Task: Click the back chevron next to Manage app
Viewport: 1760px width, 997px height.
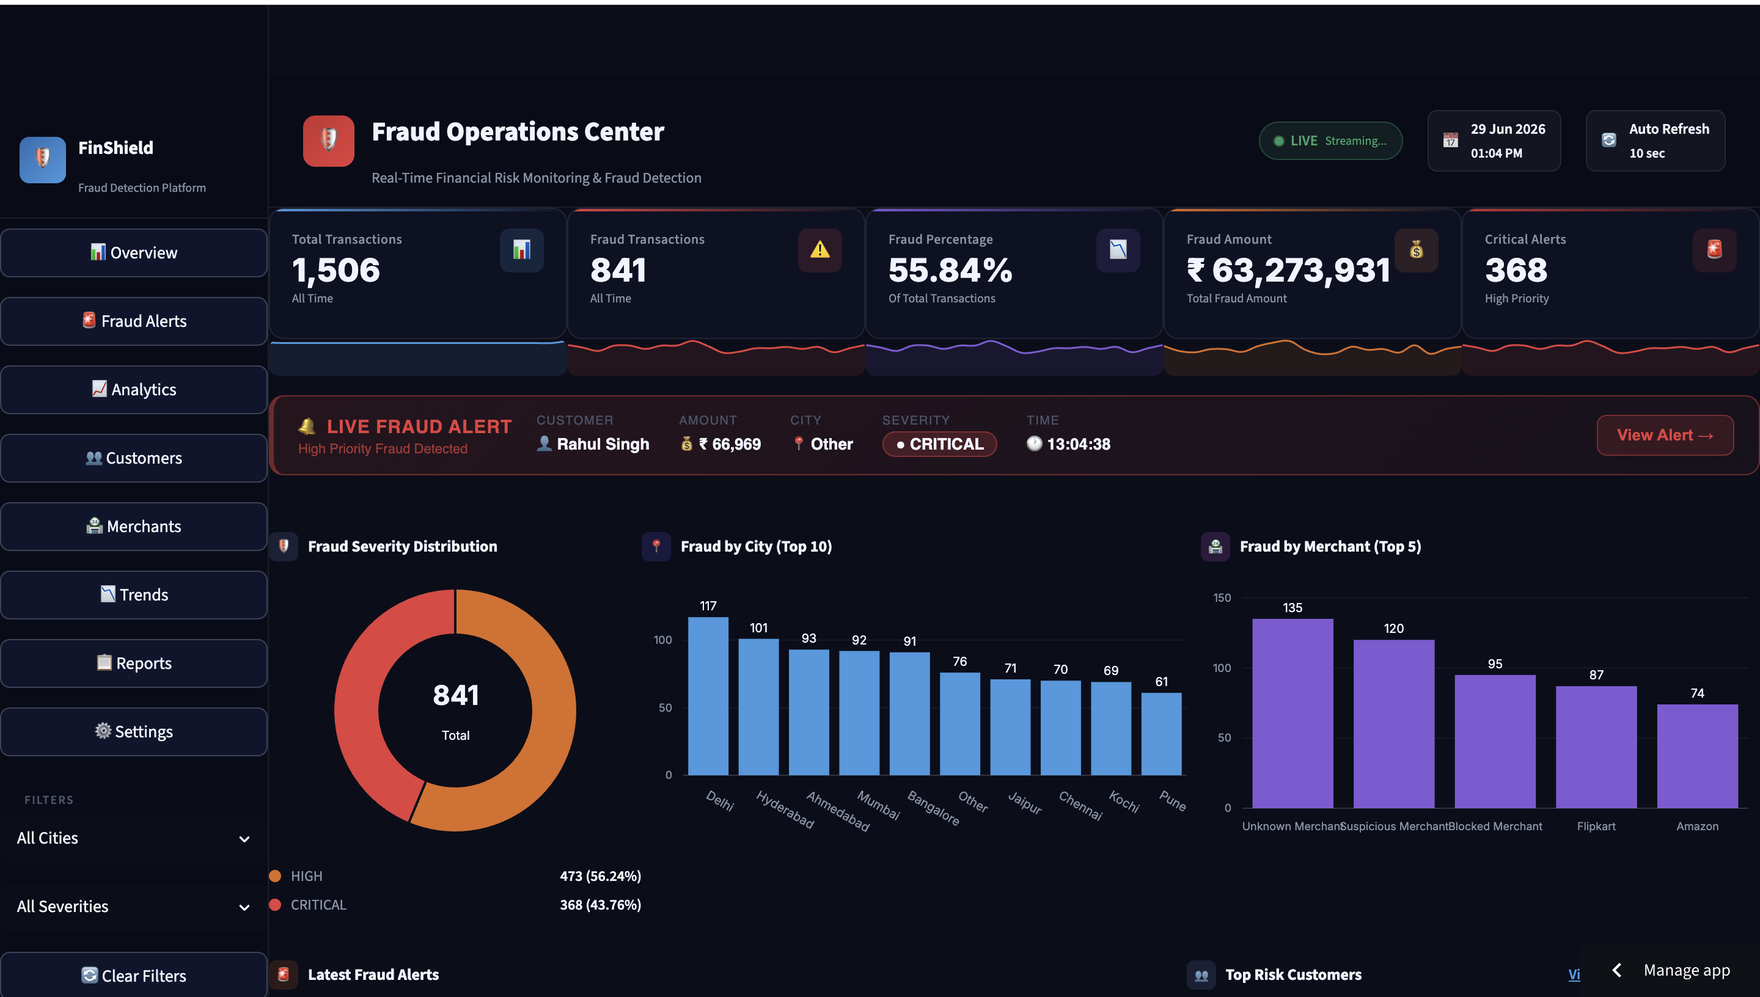Action: (x=1617, y=970)
